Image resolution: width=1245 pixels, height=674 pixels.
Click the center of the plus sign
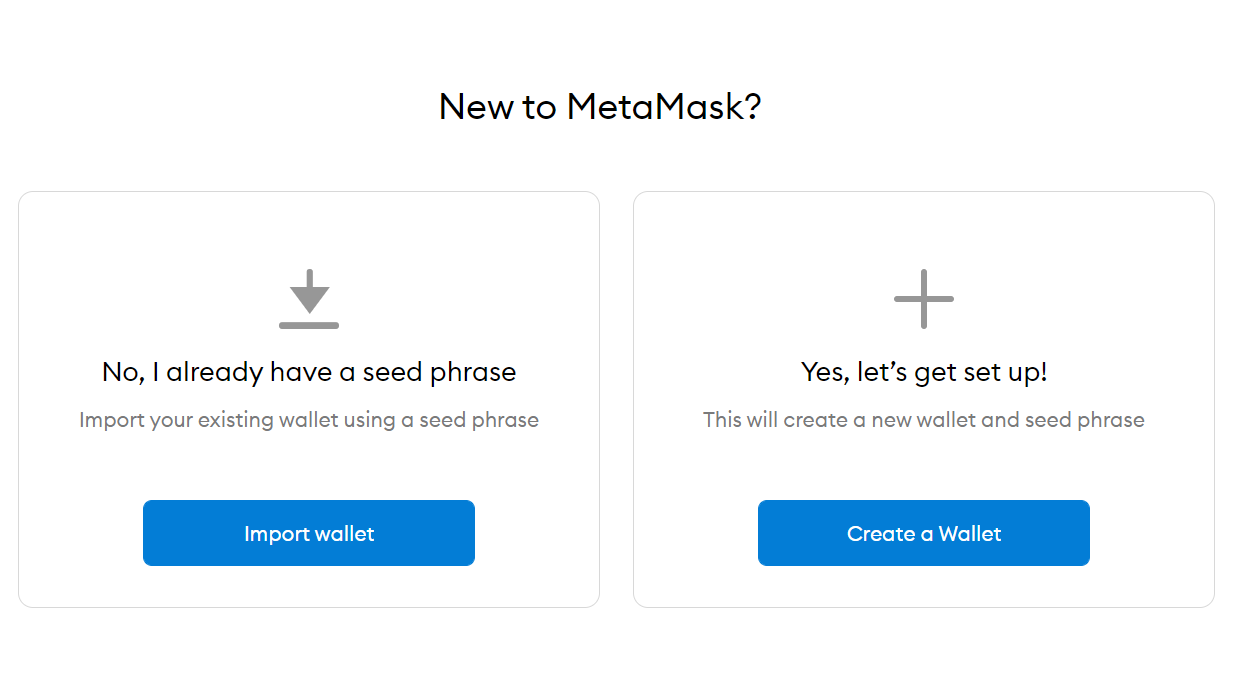click(923, 298)
